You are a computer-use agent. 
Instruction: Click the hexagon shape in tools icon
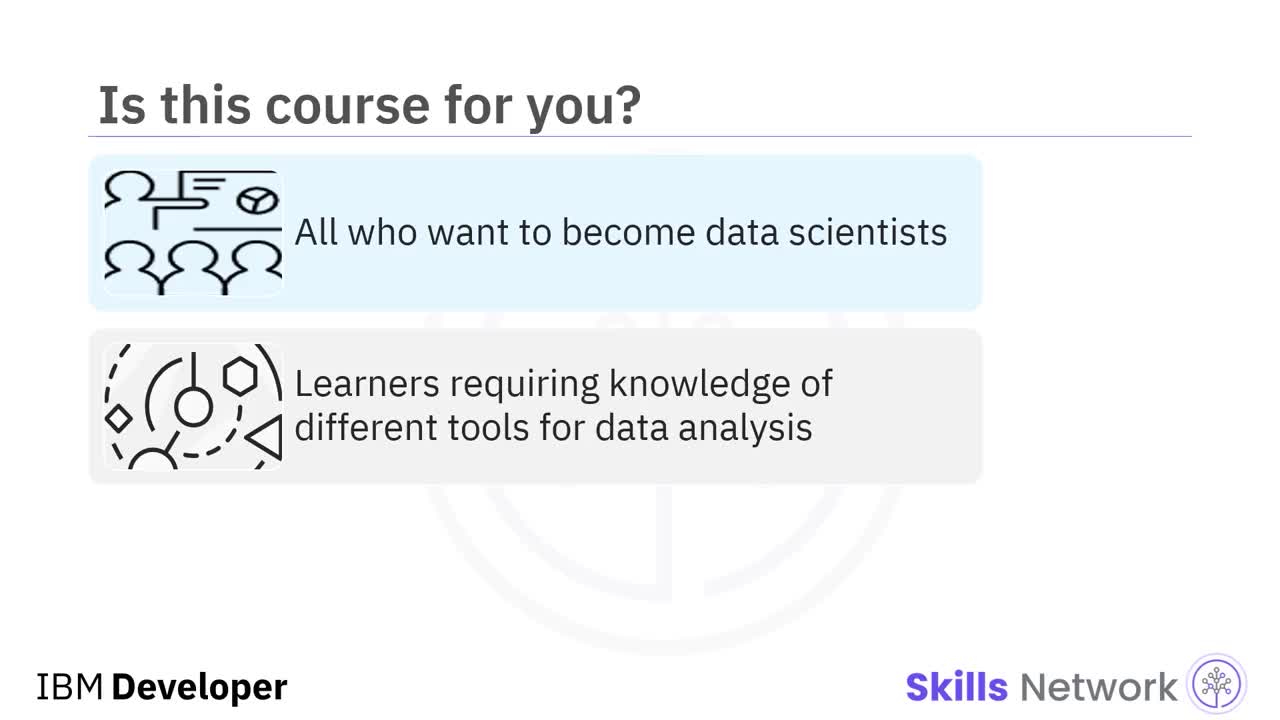(x=240, y=377)
